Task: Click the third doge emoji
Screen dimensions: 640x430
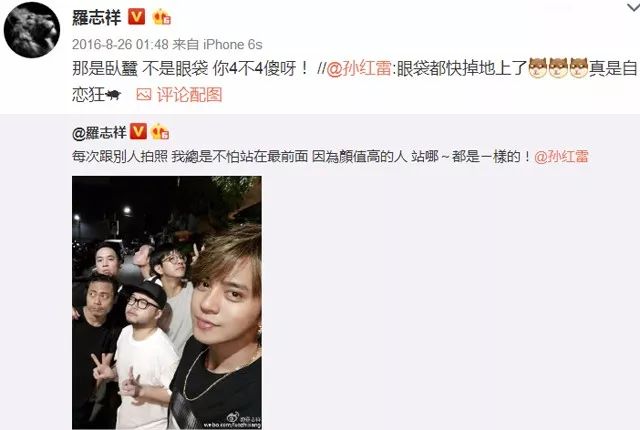Action: tap(578, 68)
